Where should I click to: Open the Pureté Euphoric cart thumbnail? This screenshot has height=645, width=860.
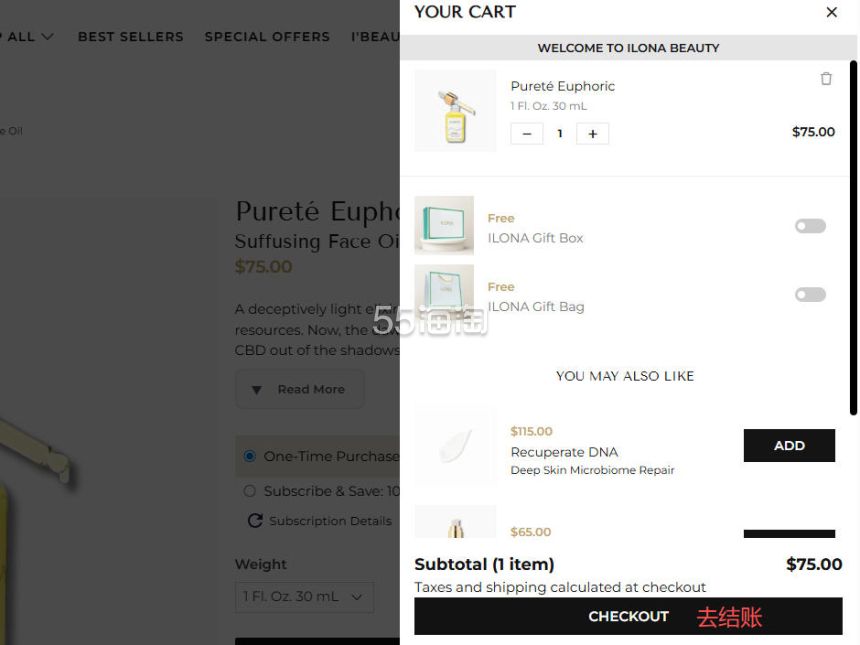455,111
